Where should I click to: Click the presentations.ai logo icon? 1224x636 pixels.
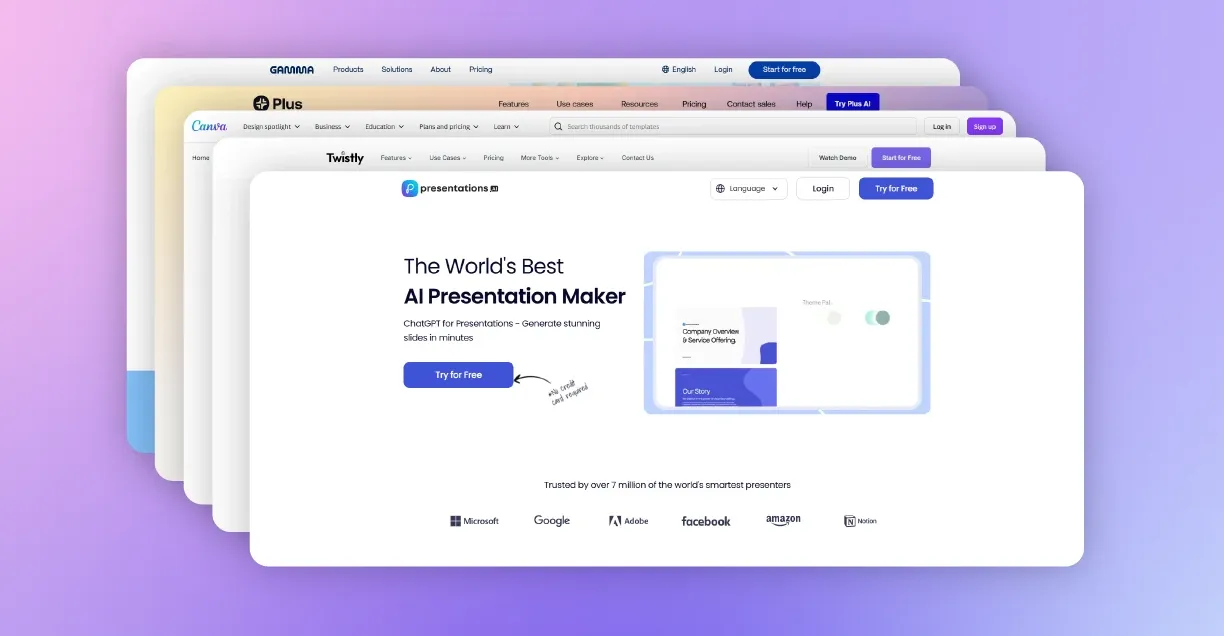click(x=410, y=188)
